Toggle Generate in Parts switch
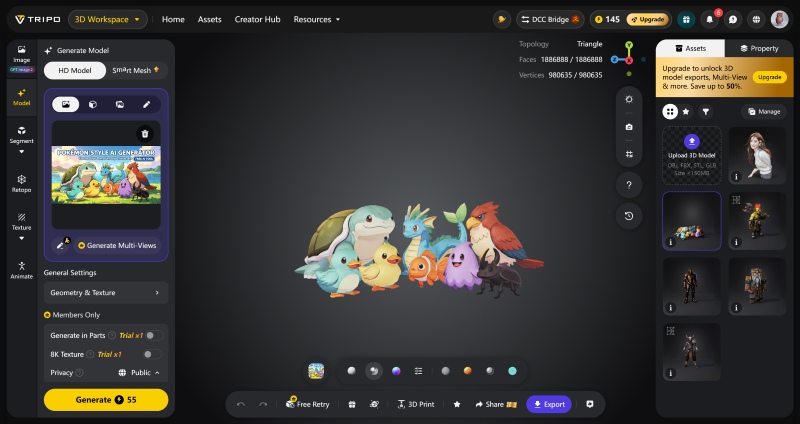800x424 pixels. pos(154,335)
